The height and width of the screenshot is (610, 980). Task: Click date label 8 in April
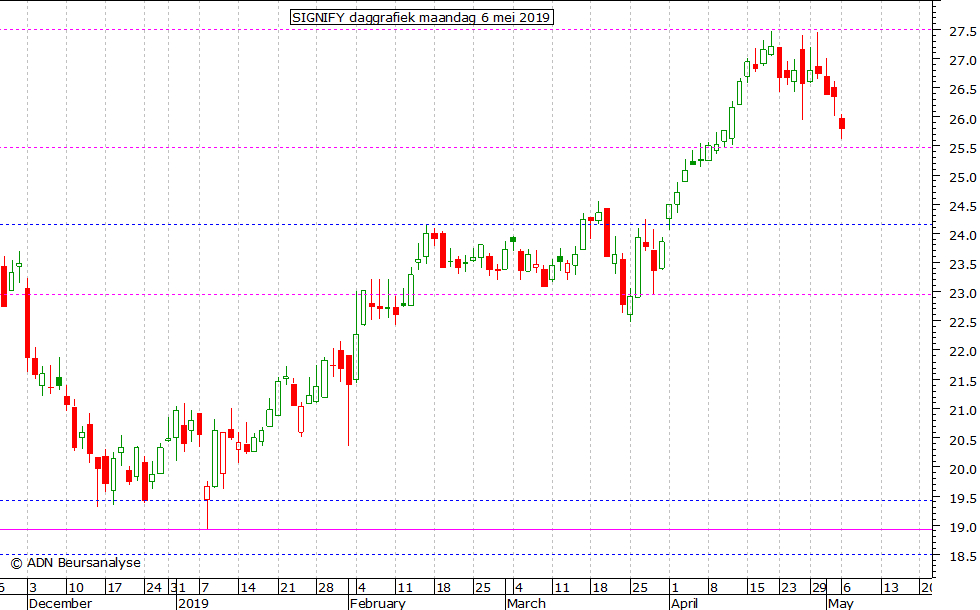point(714,588)
